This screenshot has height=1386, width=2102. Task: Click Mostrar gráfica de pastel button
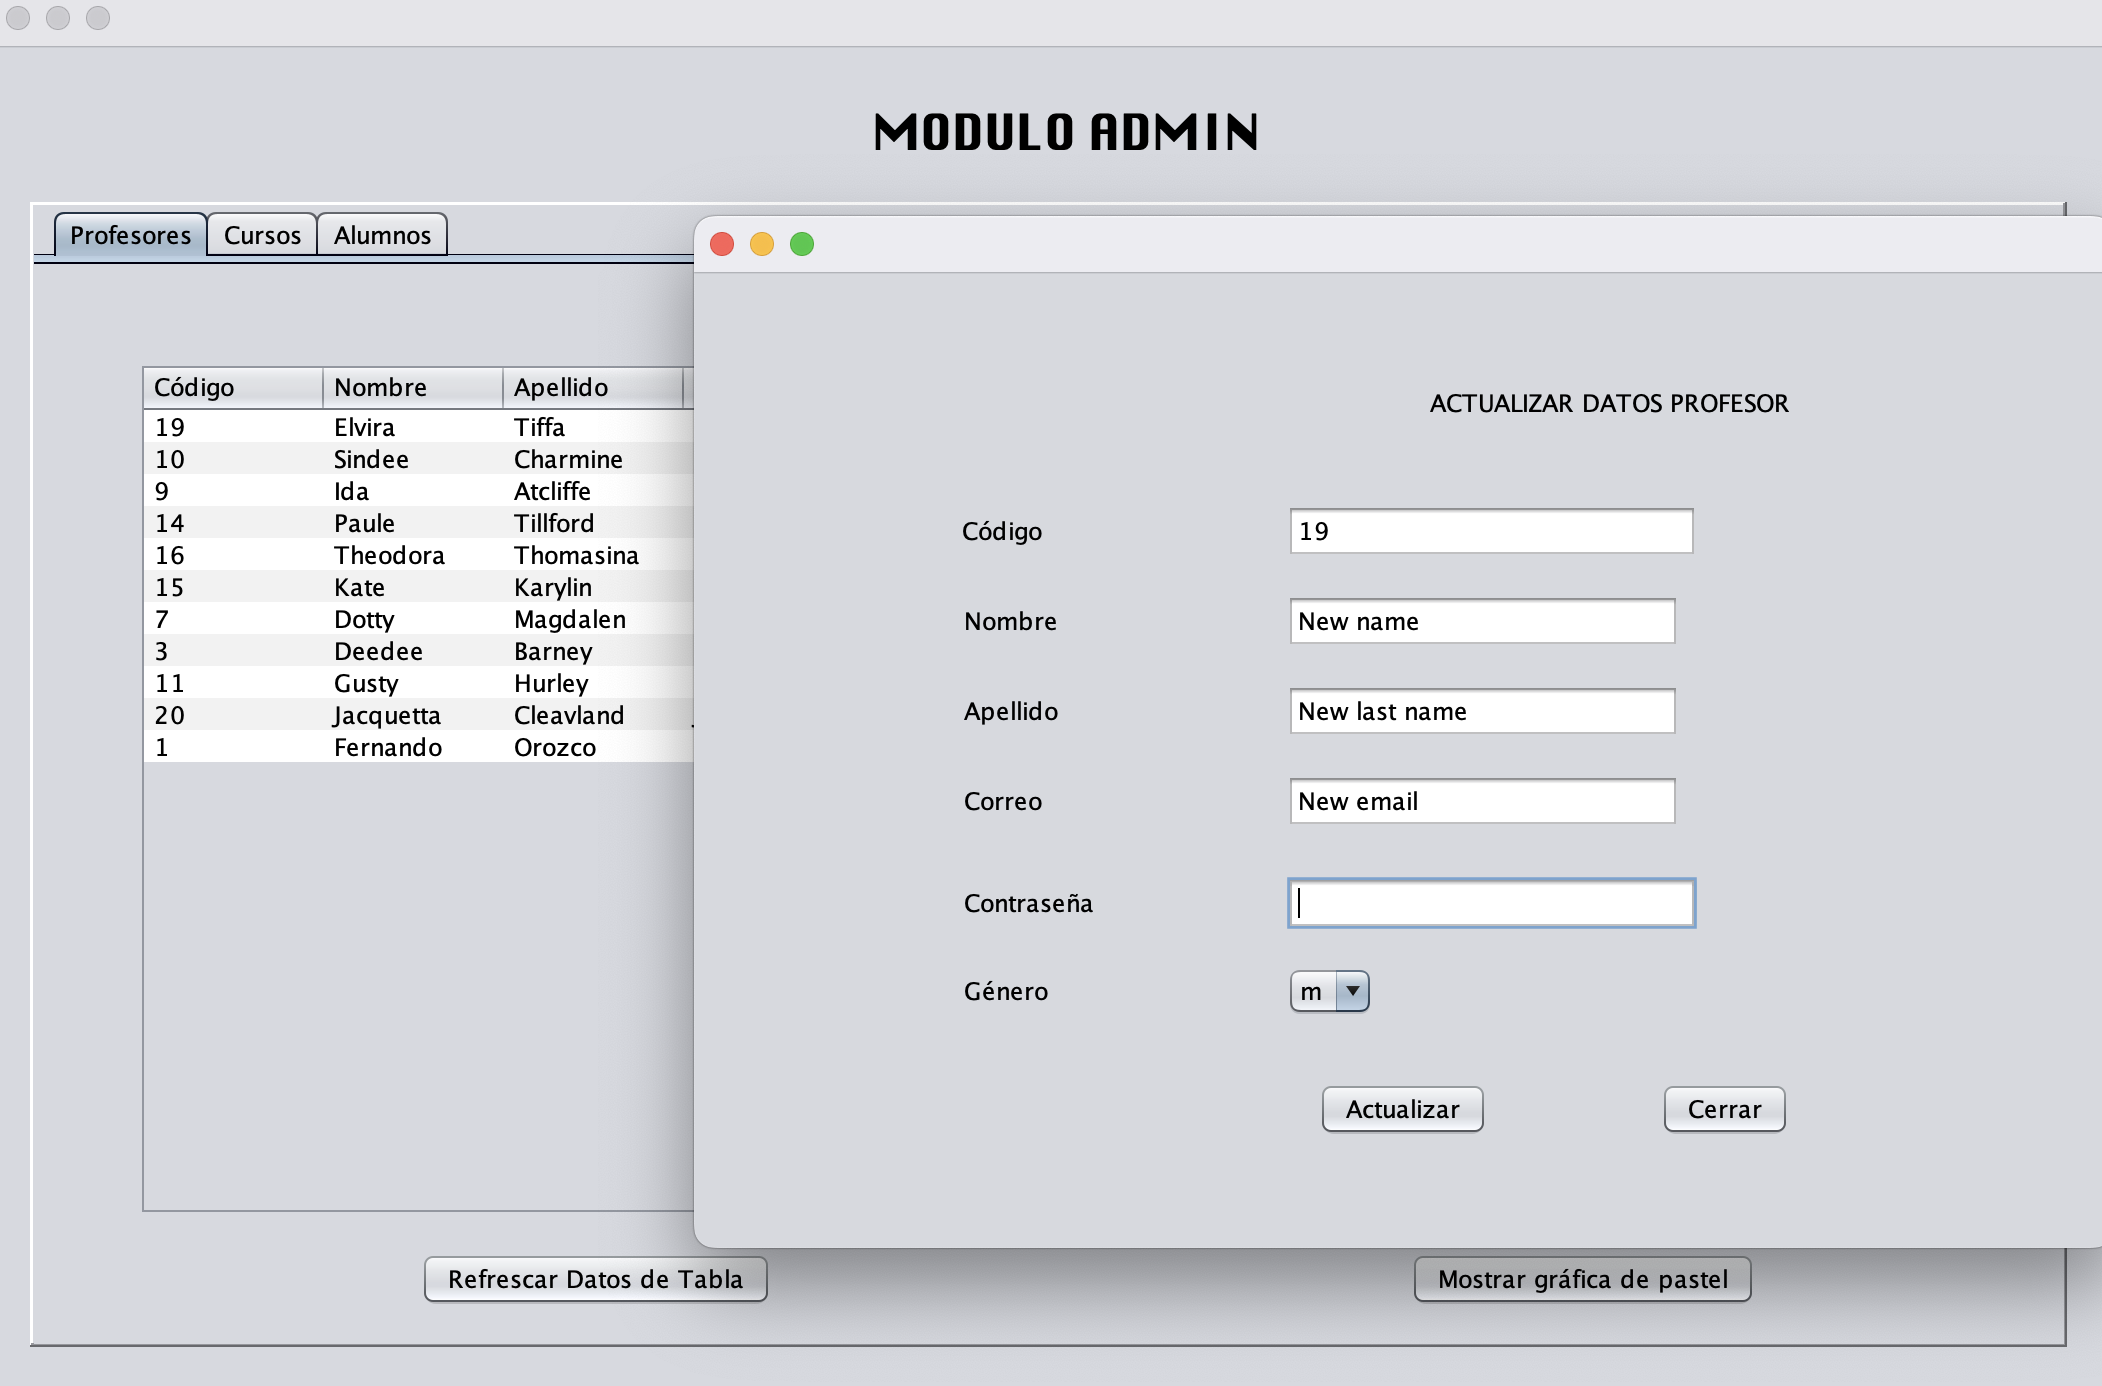1582,1279
